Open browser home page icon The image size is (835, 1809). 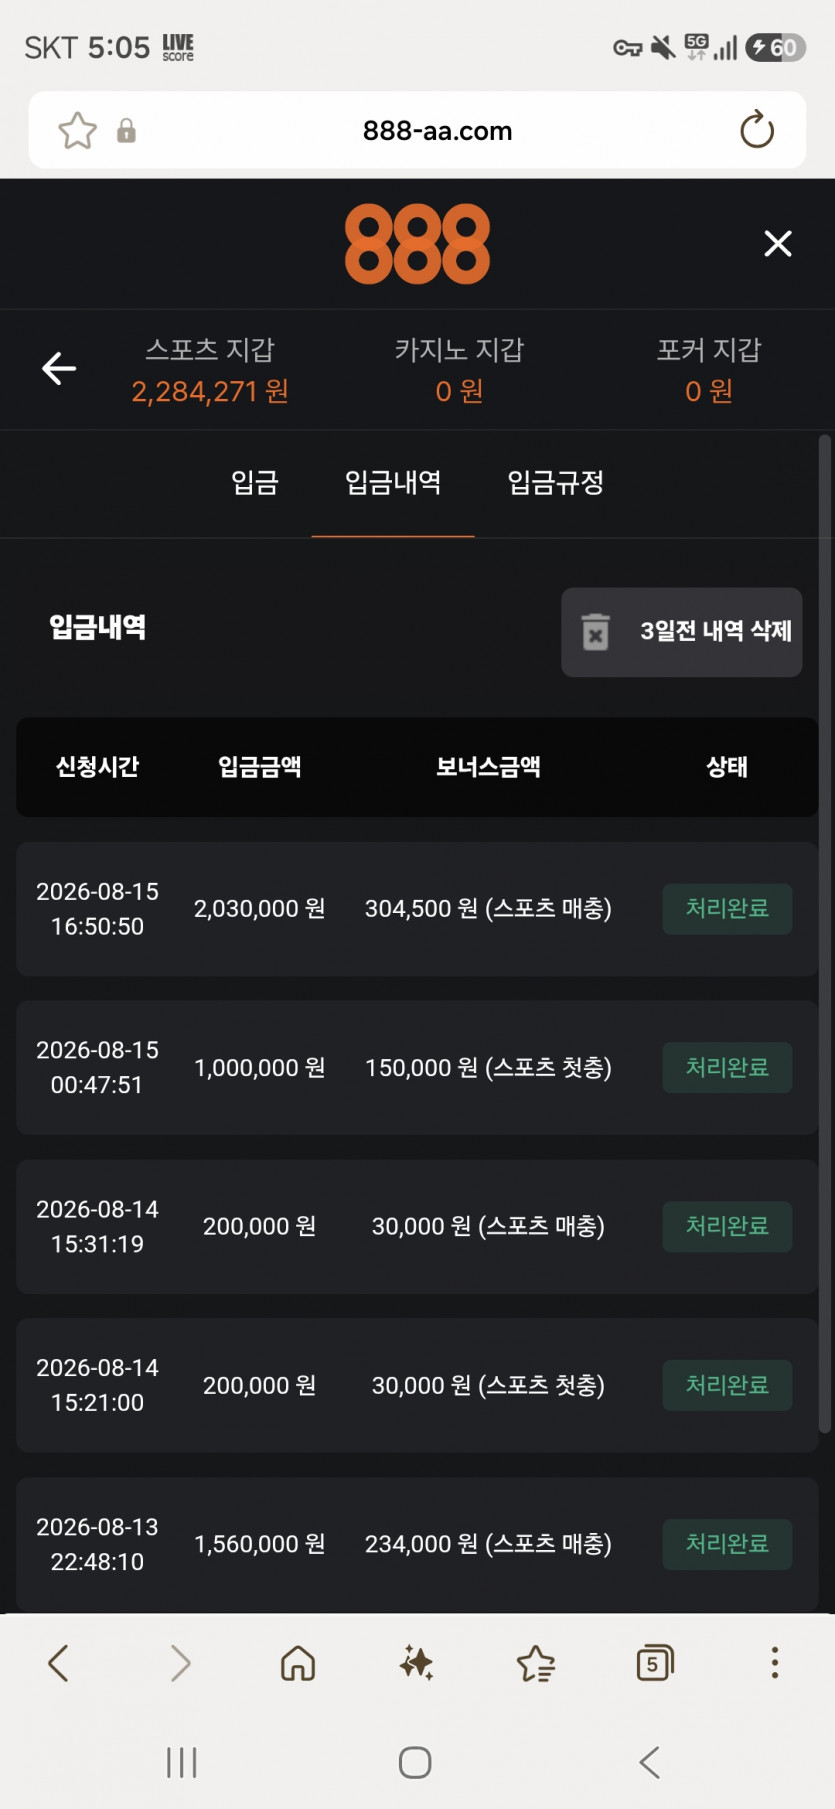click(298, 1663)
